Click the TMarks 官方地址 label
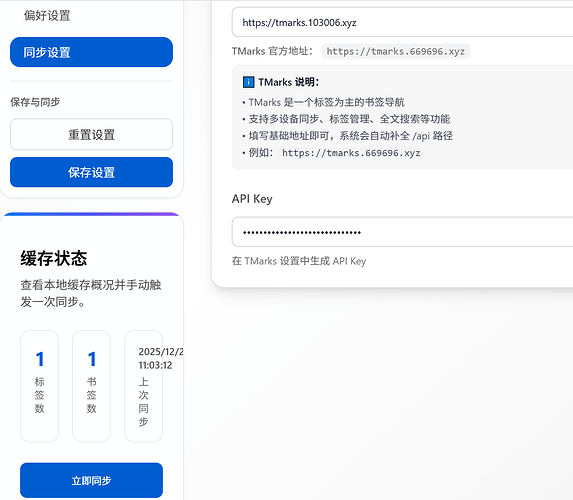 (x=272, y=51)
